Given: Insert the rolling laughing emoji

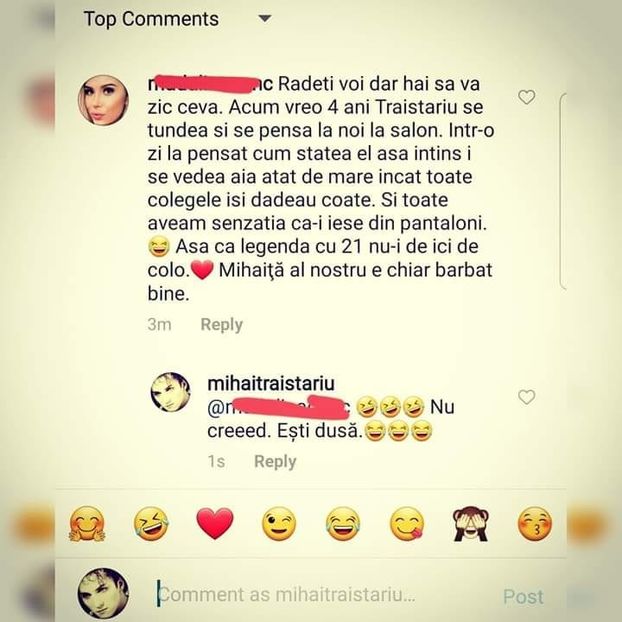Looking at the screenshot, I should 151,524.
